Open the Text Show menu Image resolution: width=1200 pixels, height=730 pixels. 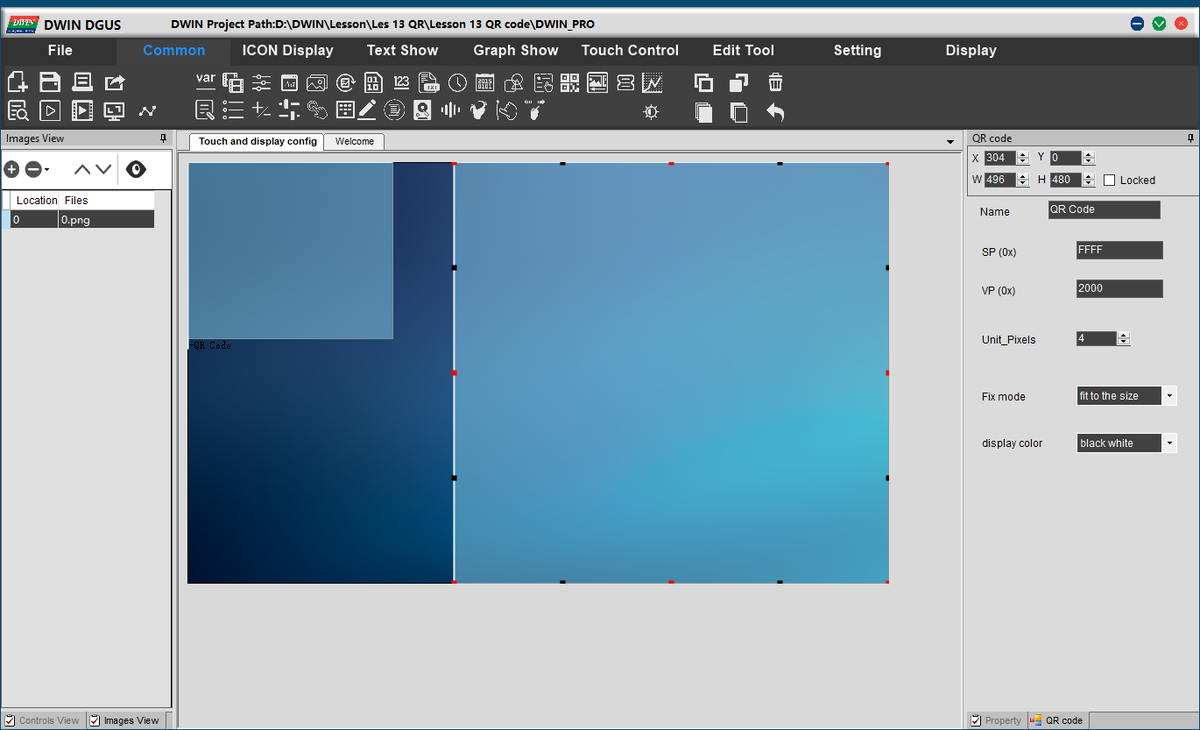[402, 50]
